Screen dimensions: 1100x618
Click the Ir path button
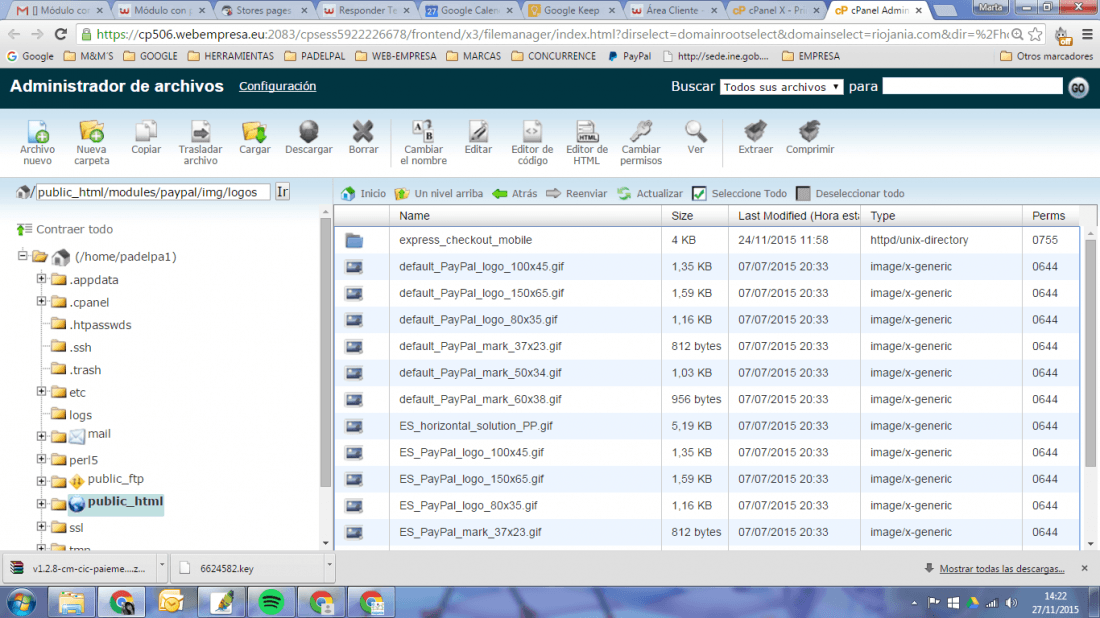[x=283, y=192]
